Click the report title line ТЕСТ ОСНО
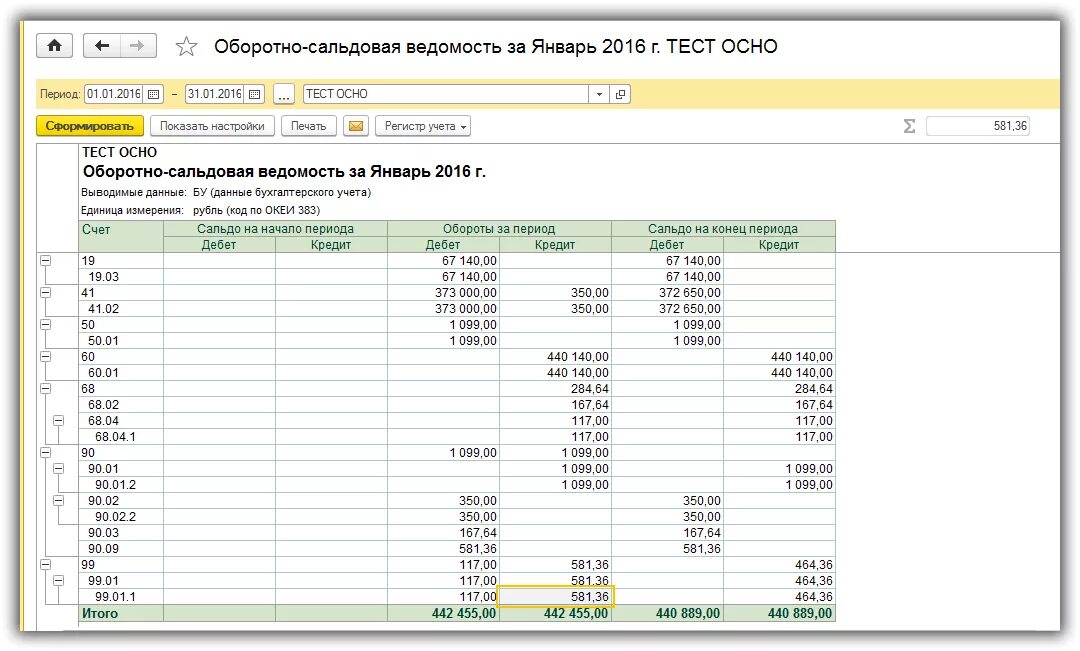Viewport: 1080px width, 651px height. click(x=120, y=152)
